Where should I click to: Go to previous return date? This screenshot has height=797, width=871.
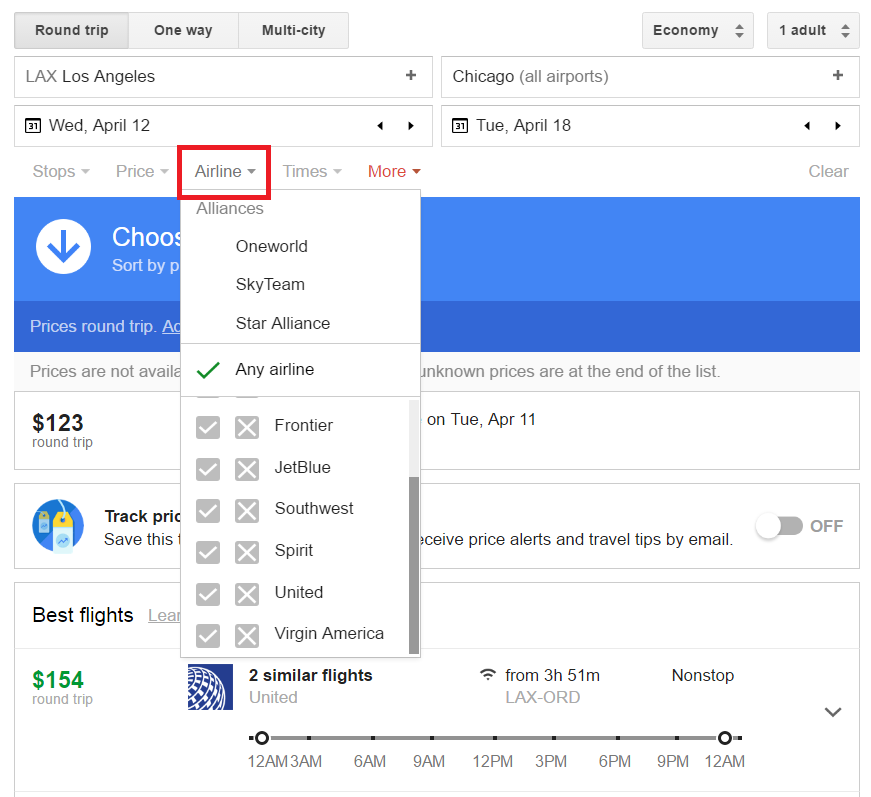tap(807, 126)
